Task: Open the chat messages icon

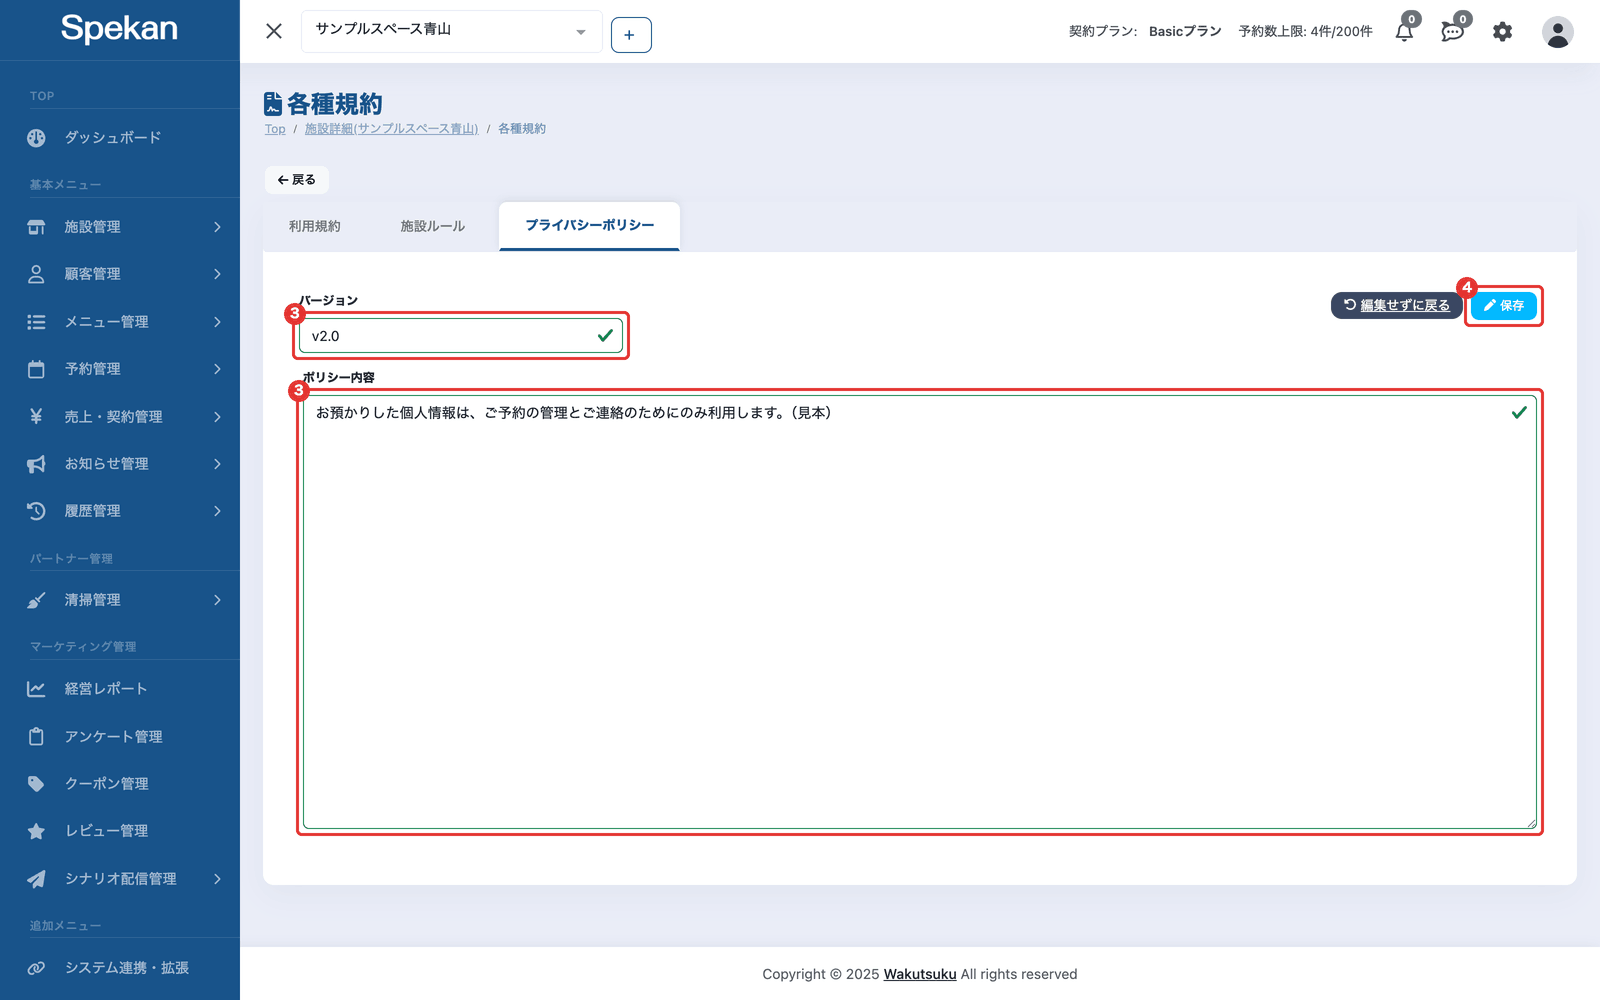Action: tap(1453, 31)
